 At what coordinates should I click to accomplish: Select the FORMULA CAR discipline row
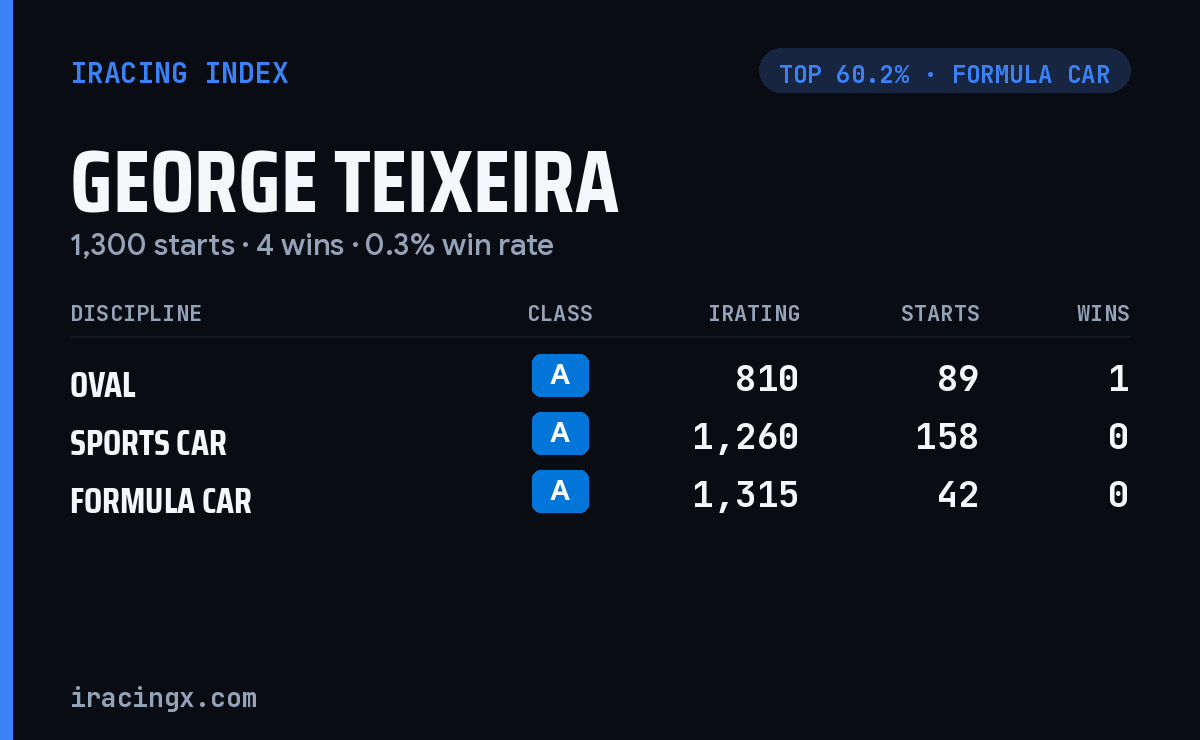(x=600, y=495)
